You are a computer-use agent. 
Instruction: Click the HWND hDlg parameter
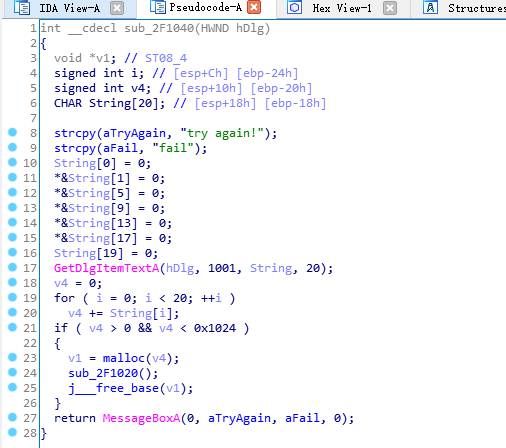click(232, 28)
